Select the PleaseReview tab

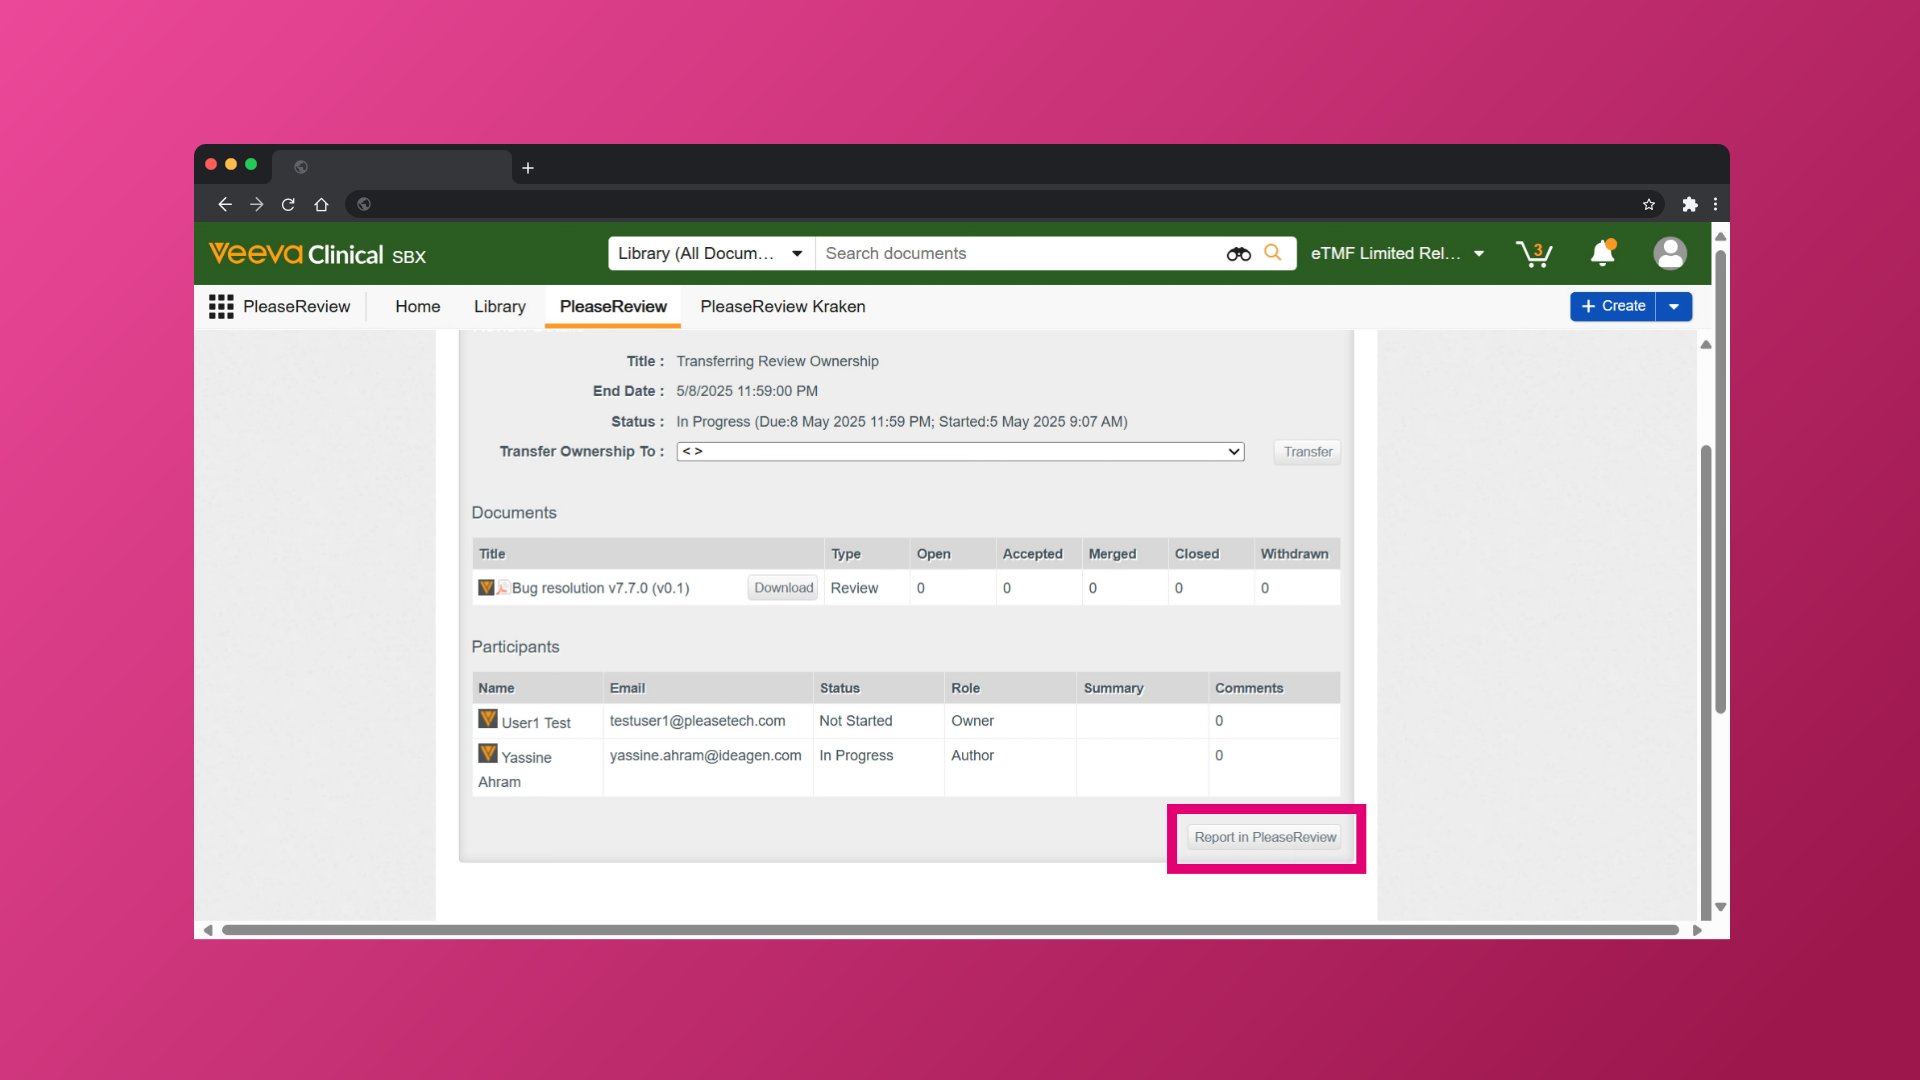pyautogui.click(x=613, y=307)
